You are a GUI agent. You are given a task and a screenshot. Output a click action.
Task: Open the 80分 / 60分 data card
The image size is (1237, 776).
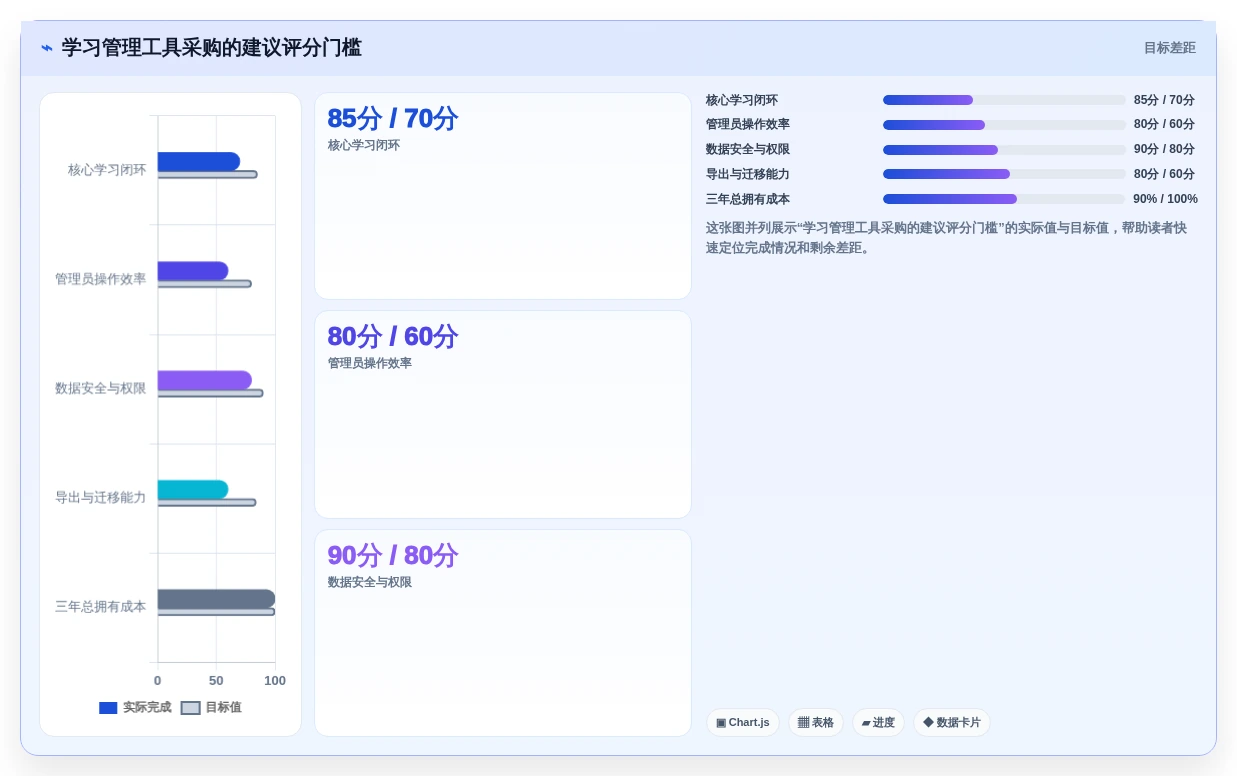pyautogui.click(x=503, y=414)
